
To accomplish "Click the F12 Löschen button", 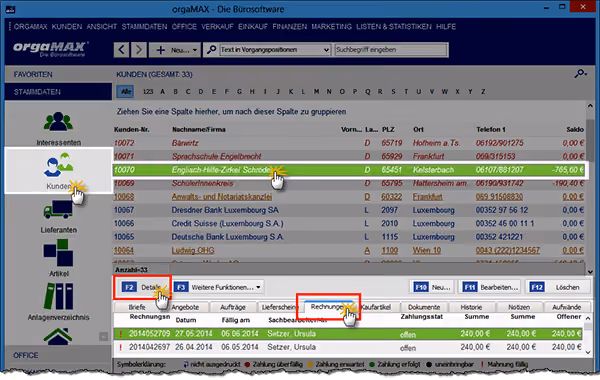I will point(558,287).
